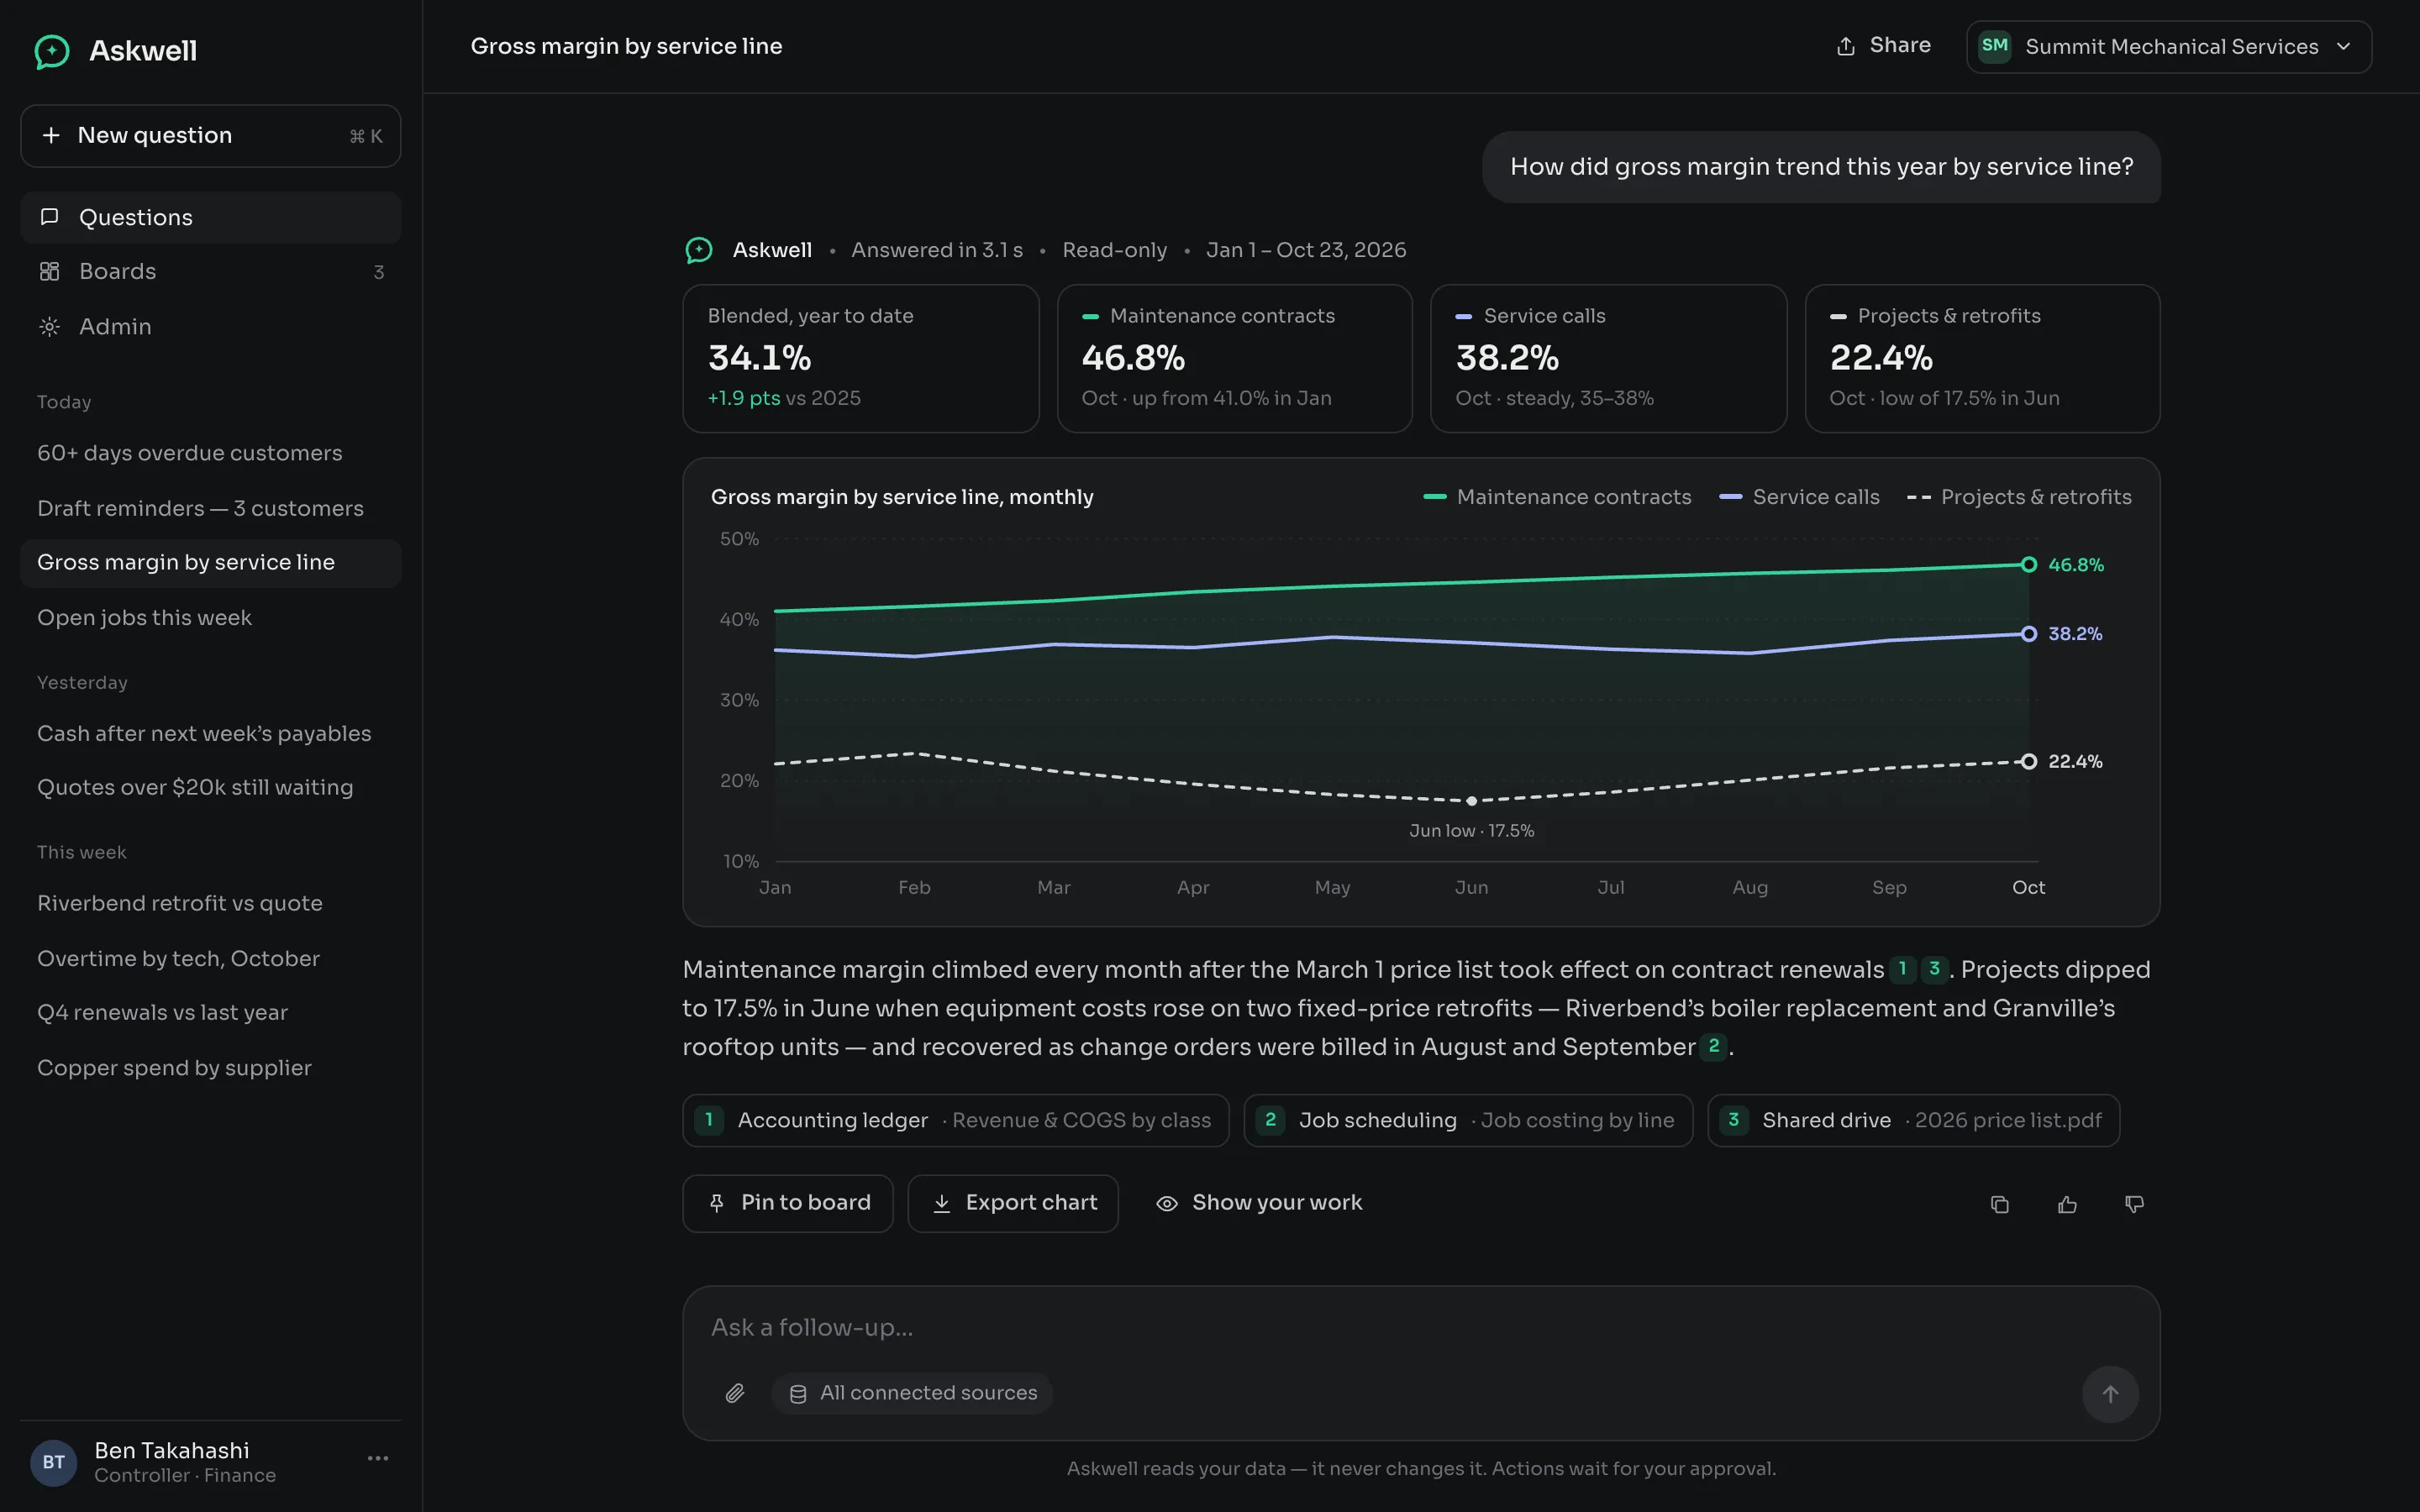This screenshot has height=1512, width=2420.
Task: Click the BT user avatar
Action: pyautogui.click(x=54, y=1463)
